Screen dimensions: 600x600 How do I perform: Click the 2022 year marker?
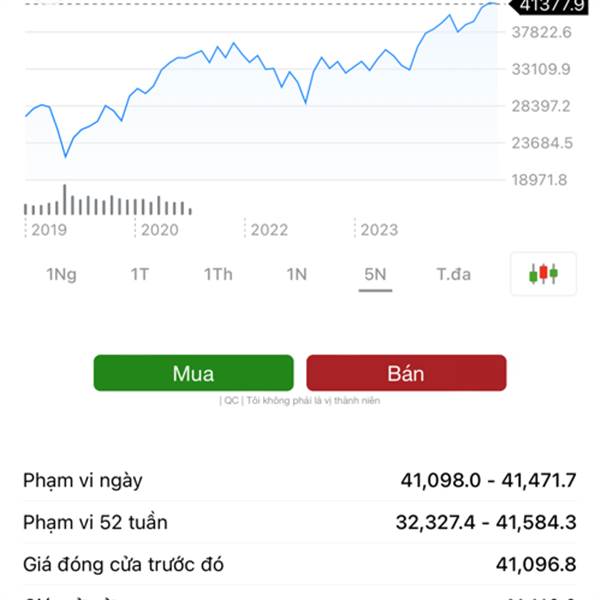[x=269, y=230]
